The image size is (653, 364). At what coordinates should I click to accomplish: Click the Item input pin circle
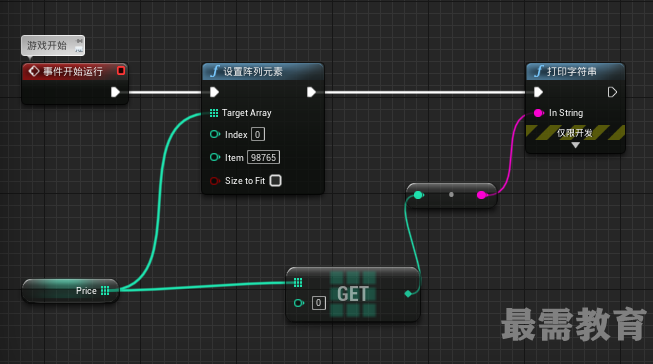215,157
